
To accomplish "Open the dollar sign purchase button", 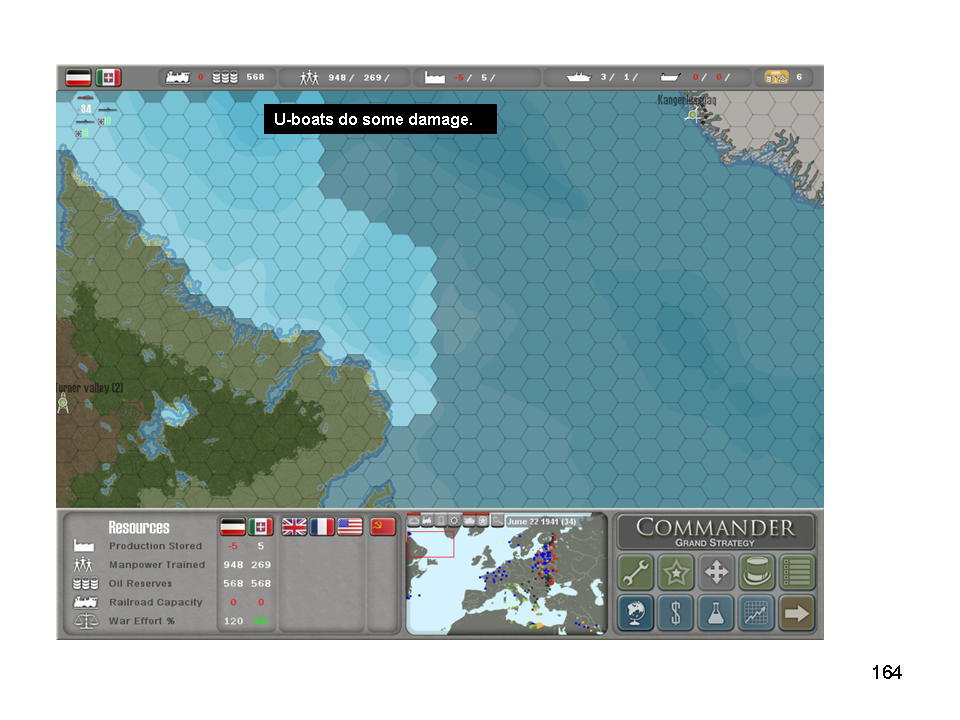I will 677,613.
